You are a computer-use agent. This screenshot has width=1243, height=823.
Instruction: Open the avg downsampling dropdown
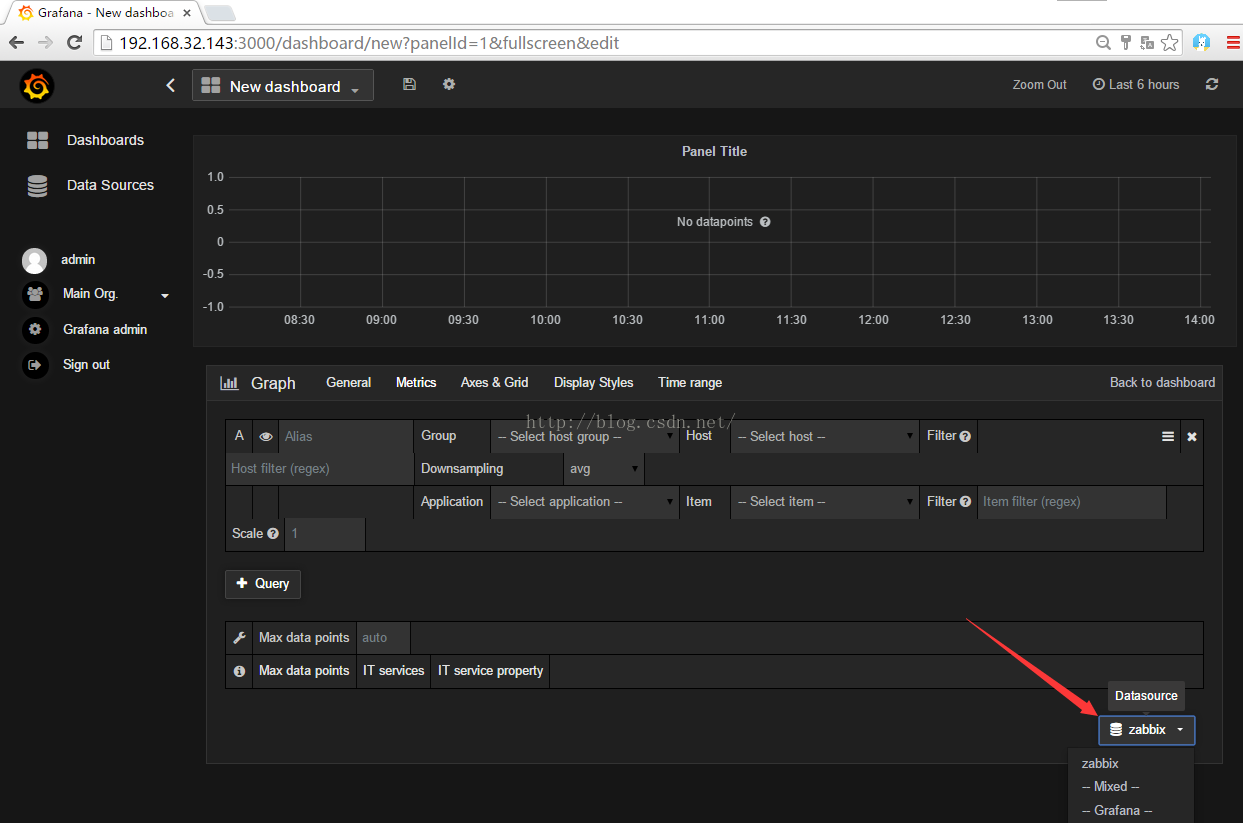(604, 469)
